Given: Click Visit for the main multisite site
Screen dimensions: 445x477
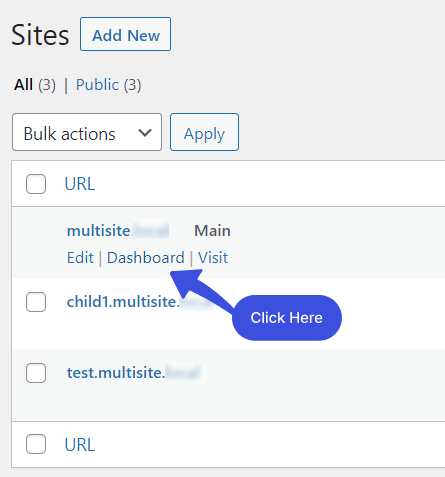Looking at the screenshot, I should (213, 258).
